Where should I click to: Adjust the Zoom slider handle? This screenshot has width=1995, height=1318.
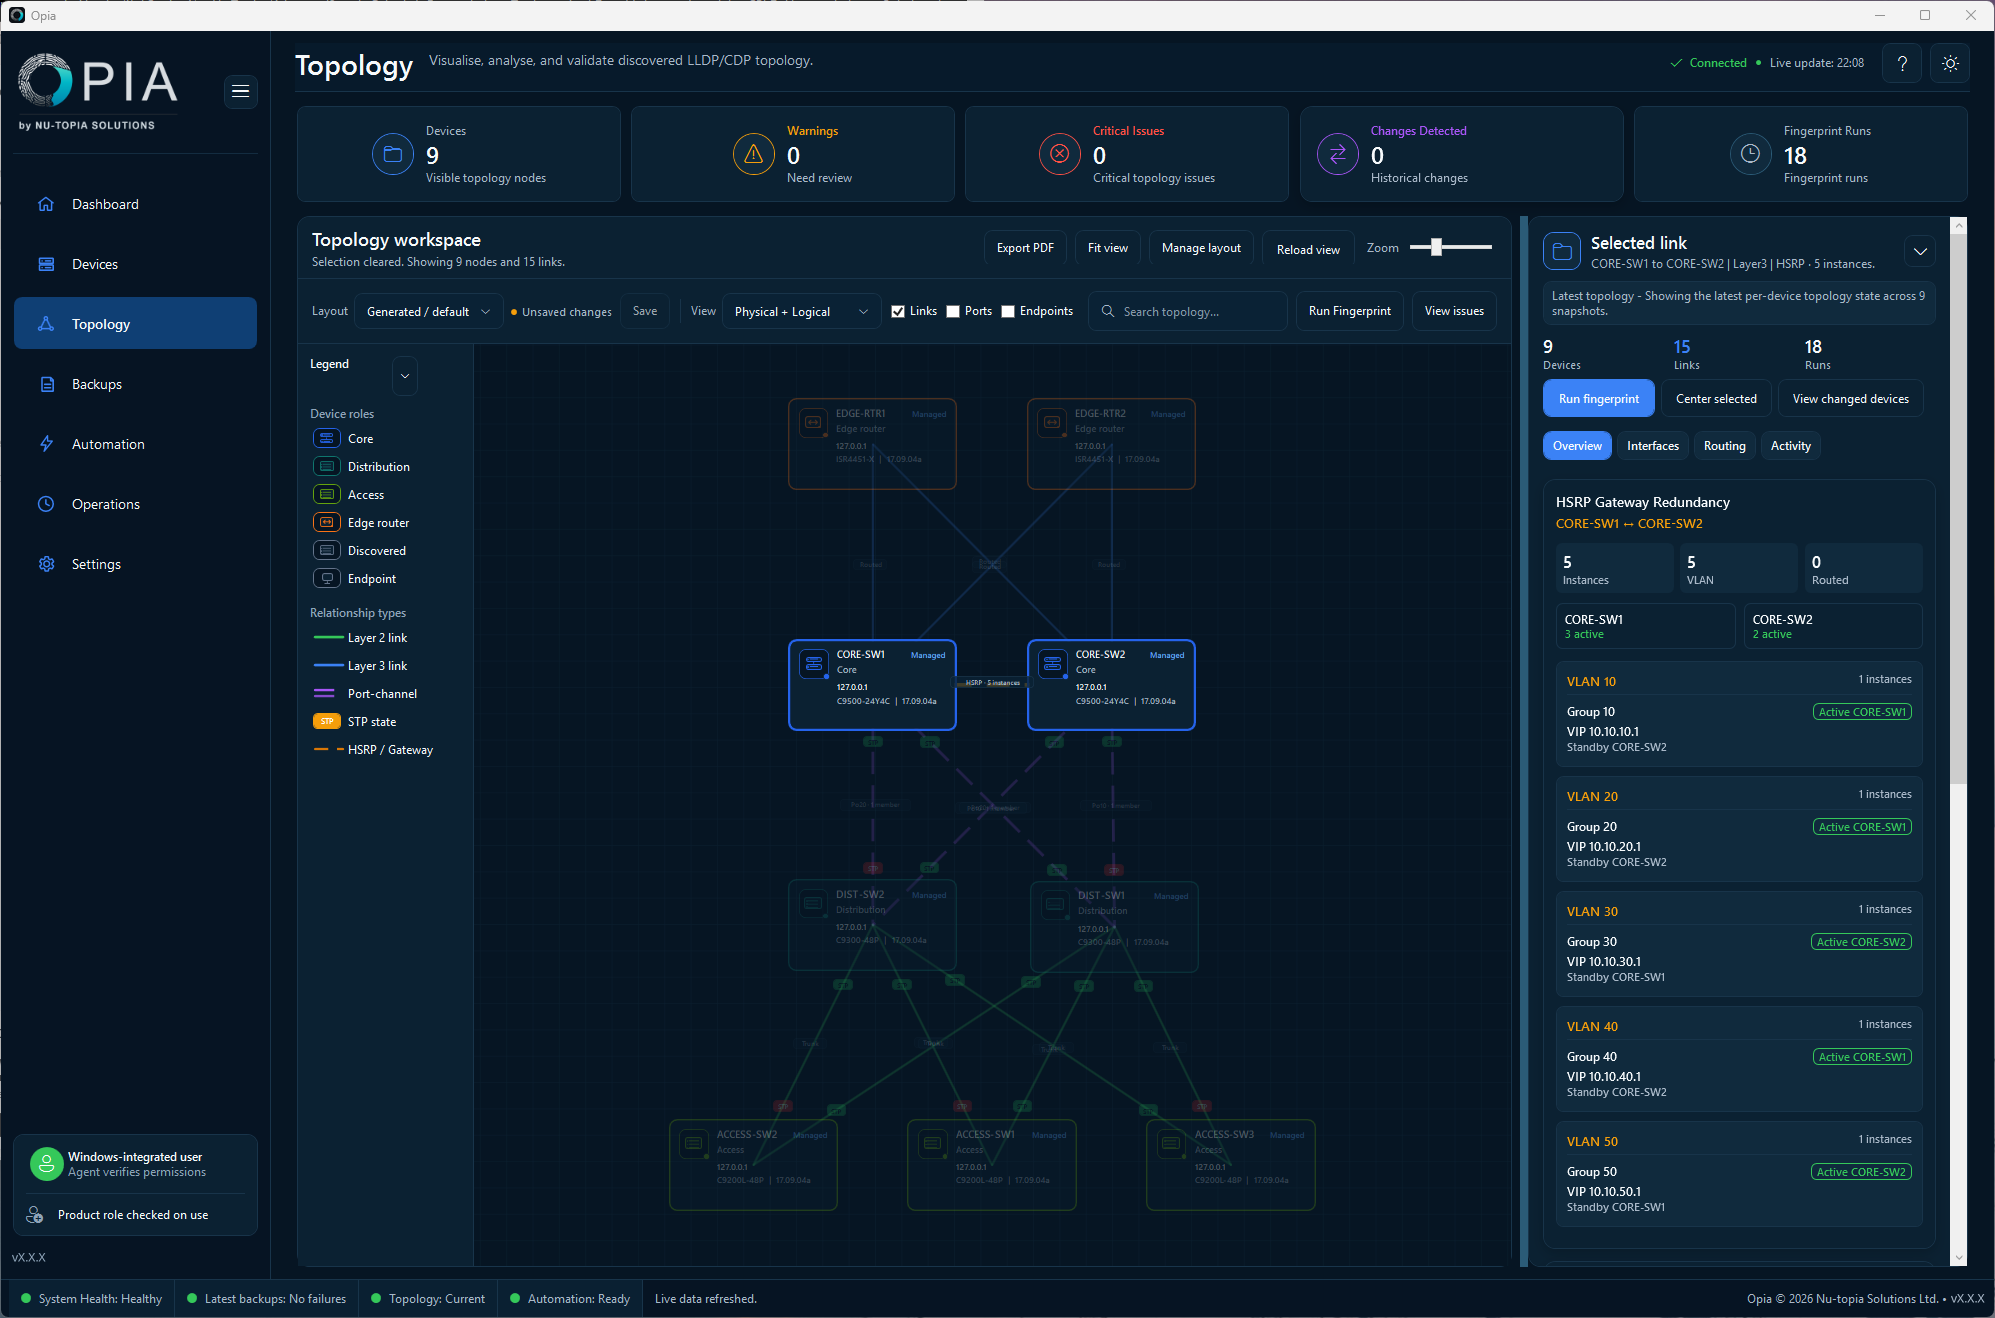pos(1436,247)
